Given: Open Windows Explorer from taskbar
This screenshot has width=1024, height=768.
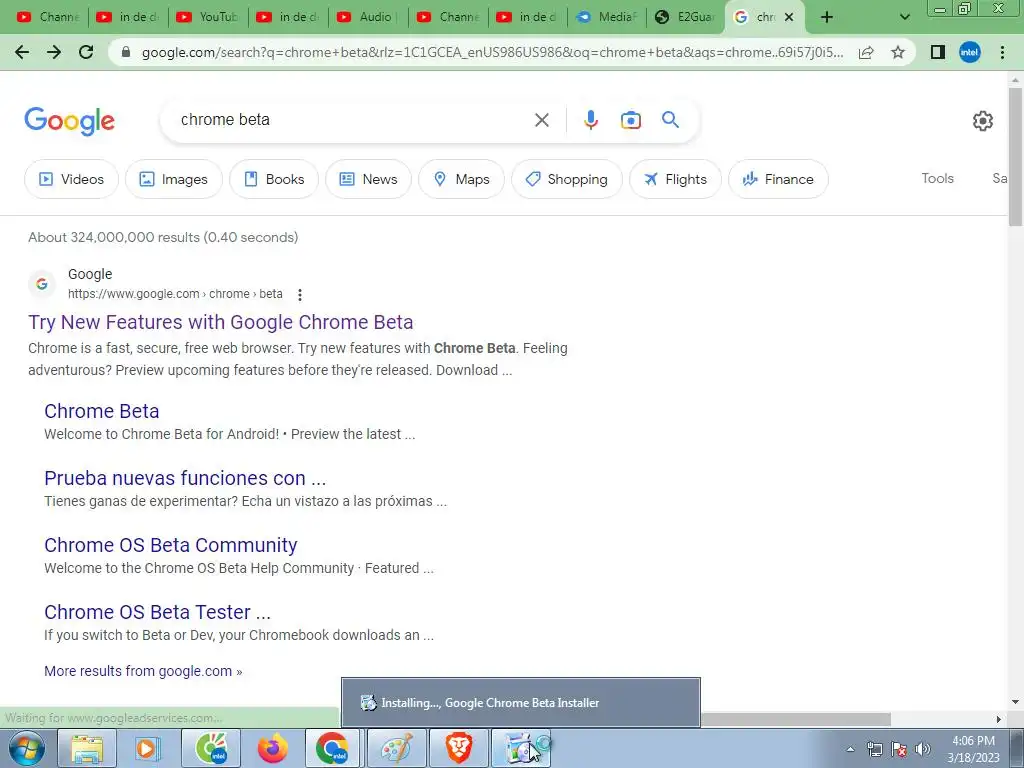Looking at the screenshot, I should (x=87, y=748).
